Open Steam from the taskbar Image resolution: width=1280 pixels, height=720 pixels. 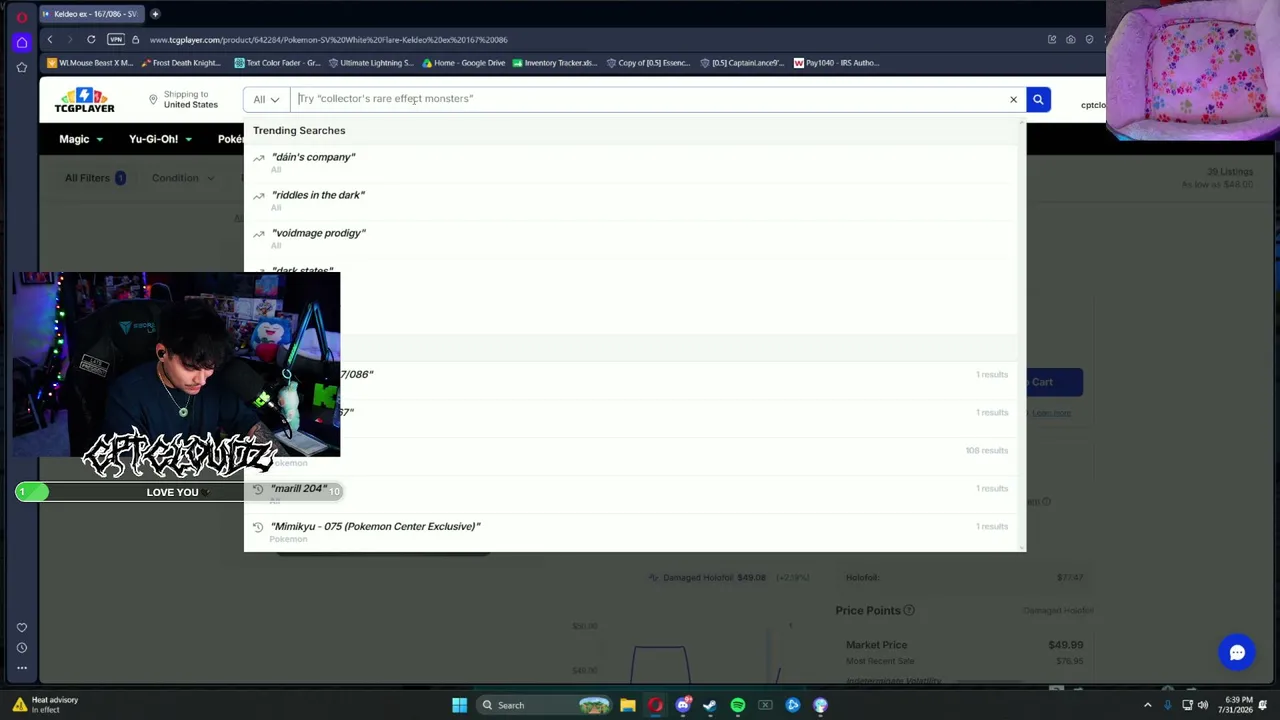[x=710, y=705]
